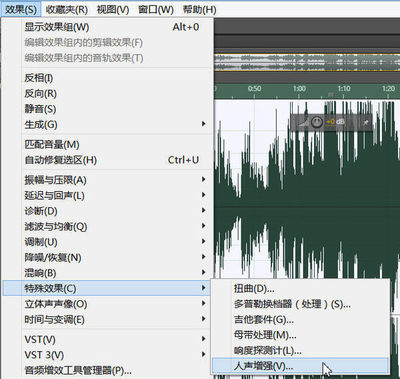Click the 1:00 mark on the timeline ruler
Viewport: 400px width, 379px height.
tap(299, 89)
